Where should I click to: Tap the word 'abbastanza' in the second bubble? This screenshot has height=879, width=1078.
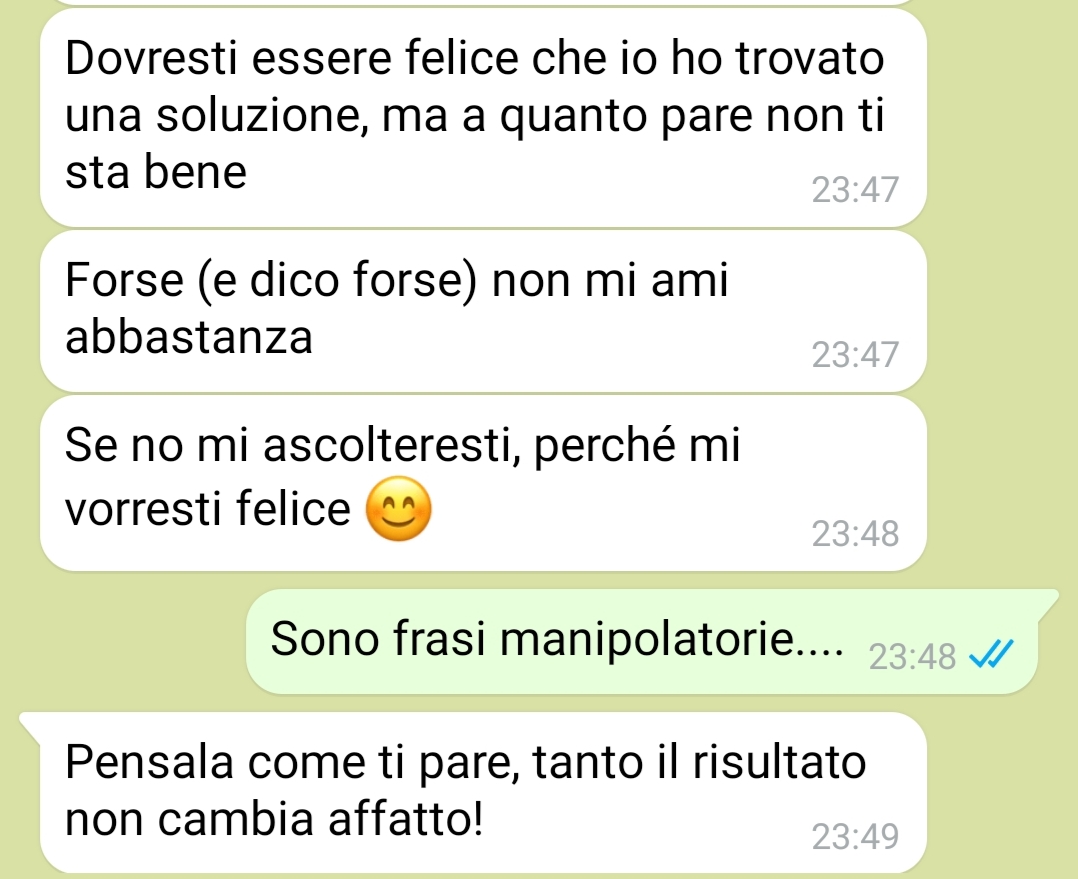point(189,337)
